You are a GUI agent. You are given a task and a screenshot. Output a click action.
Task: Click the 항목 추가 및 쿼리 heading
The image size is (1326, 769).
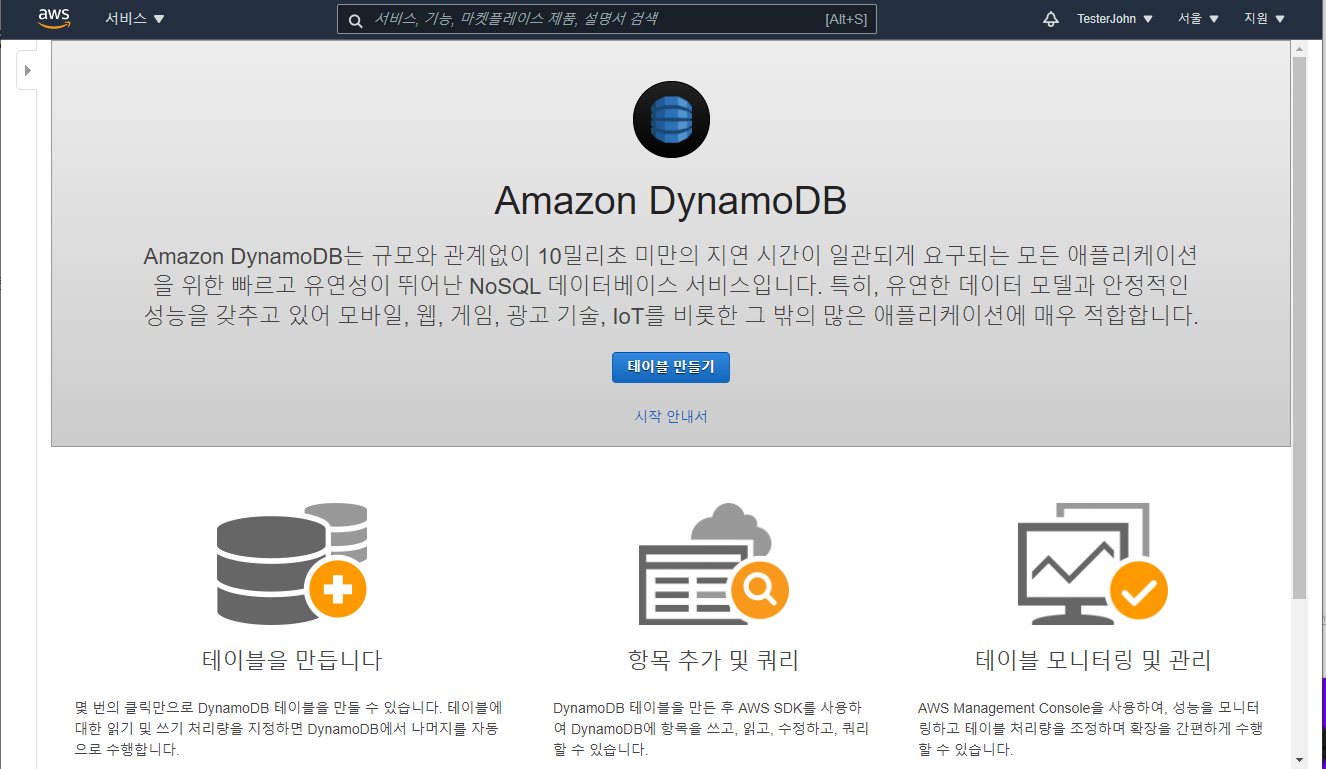713,660
